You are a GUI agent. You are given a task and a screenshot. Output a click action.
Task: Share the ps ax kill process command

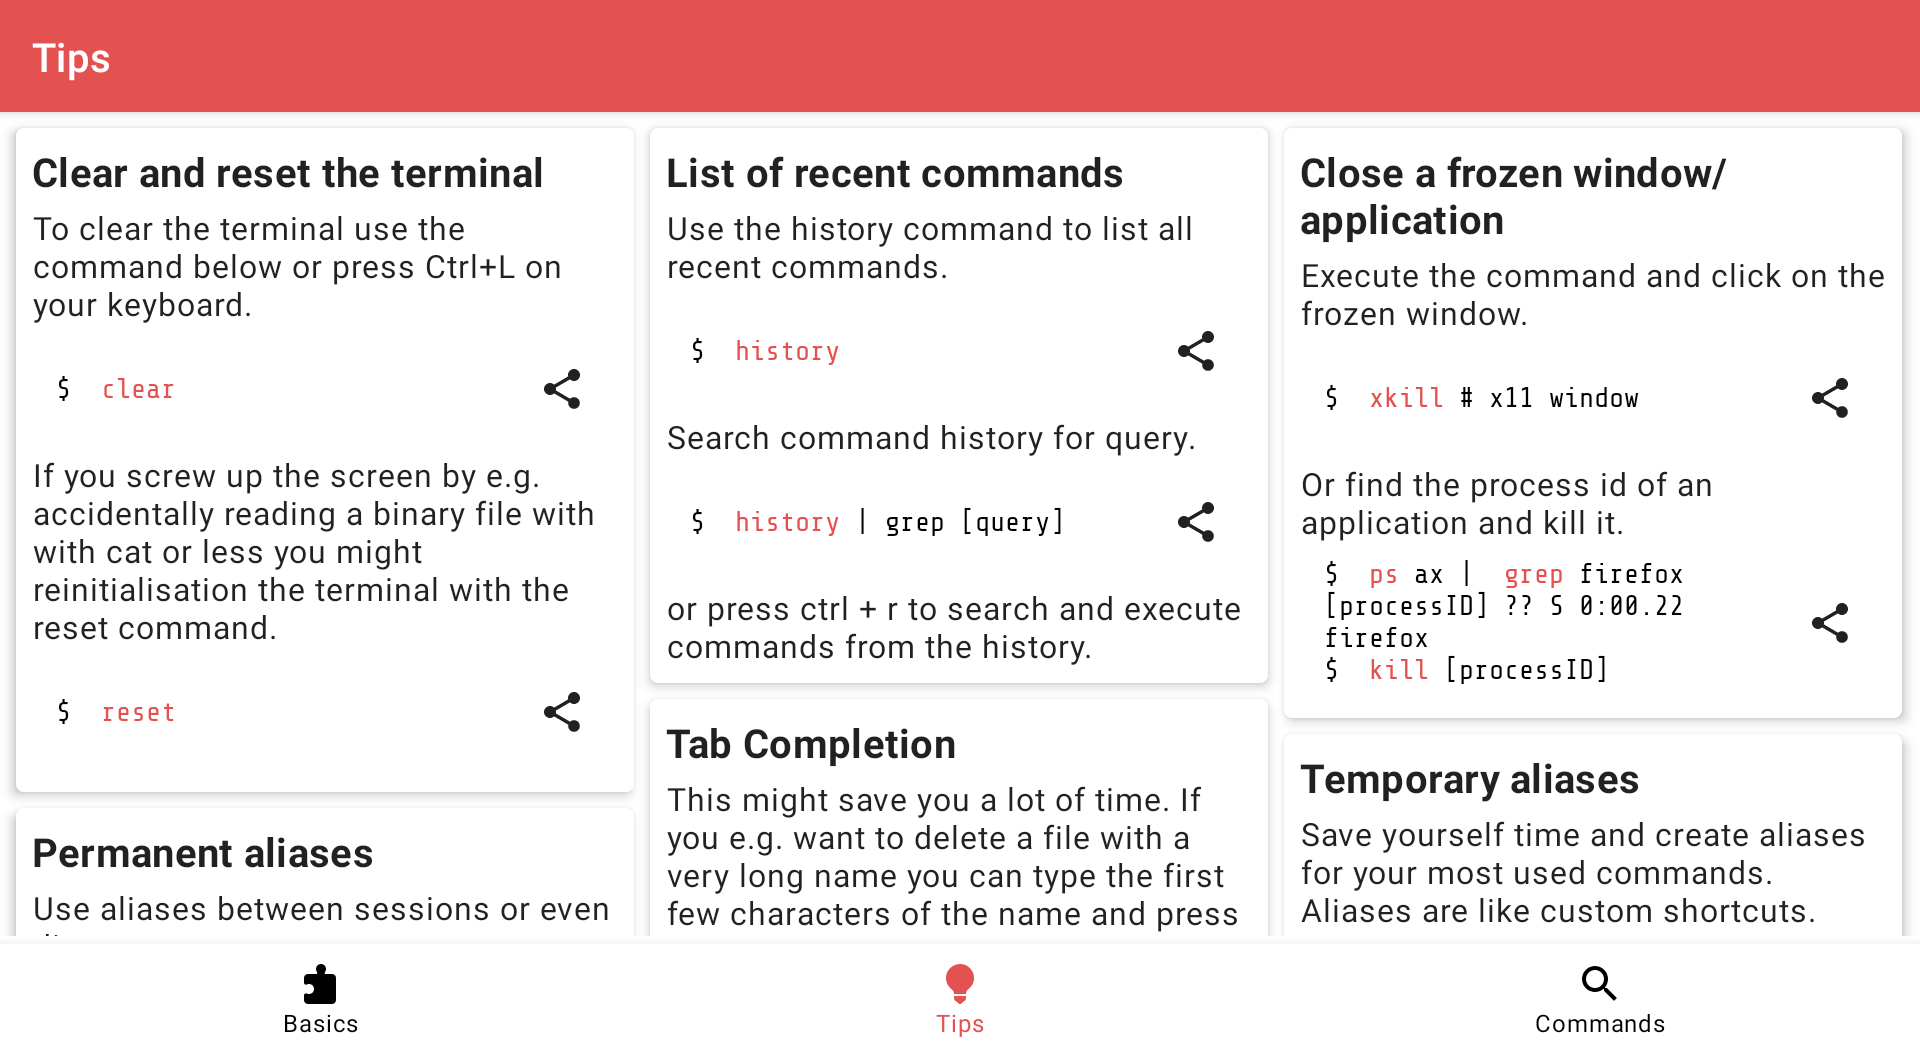click(1830, 623)
